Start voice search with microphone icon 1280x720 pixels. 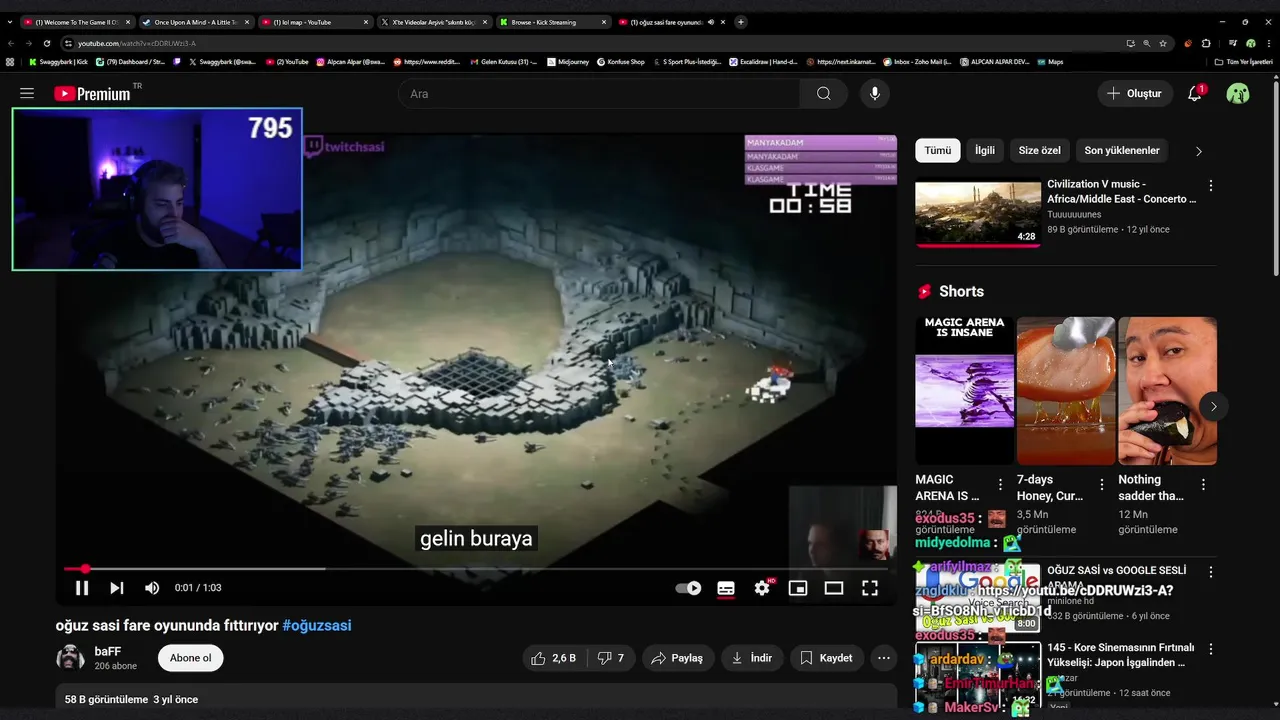pyautogui.click(x=875, y=93)
